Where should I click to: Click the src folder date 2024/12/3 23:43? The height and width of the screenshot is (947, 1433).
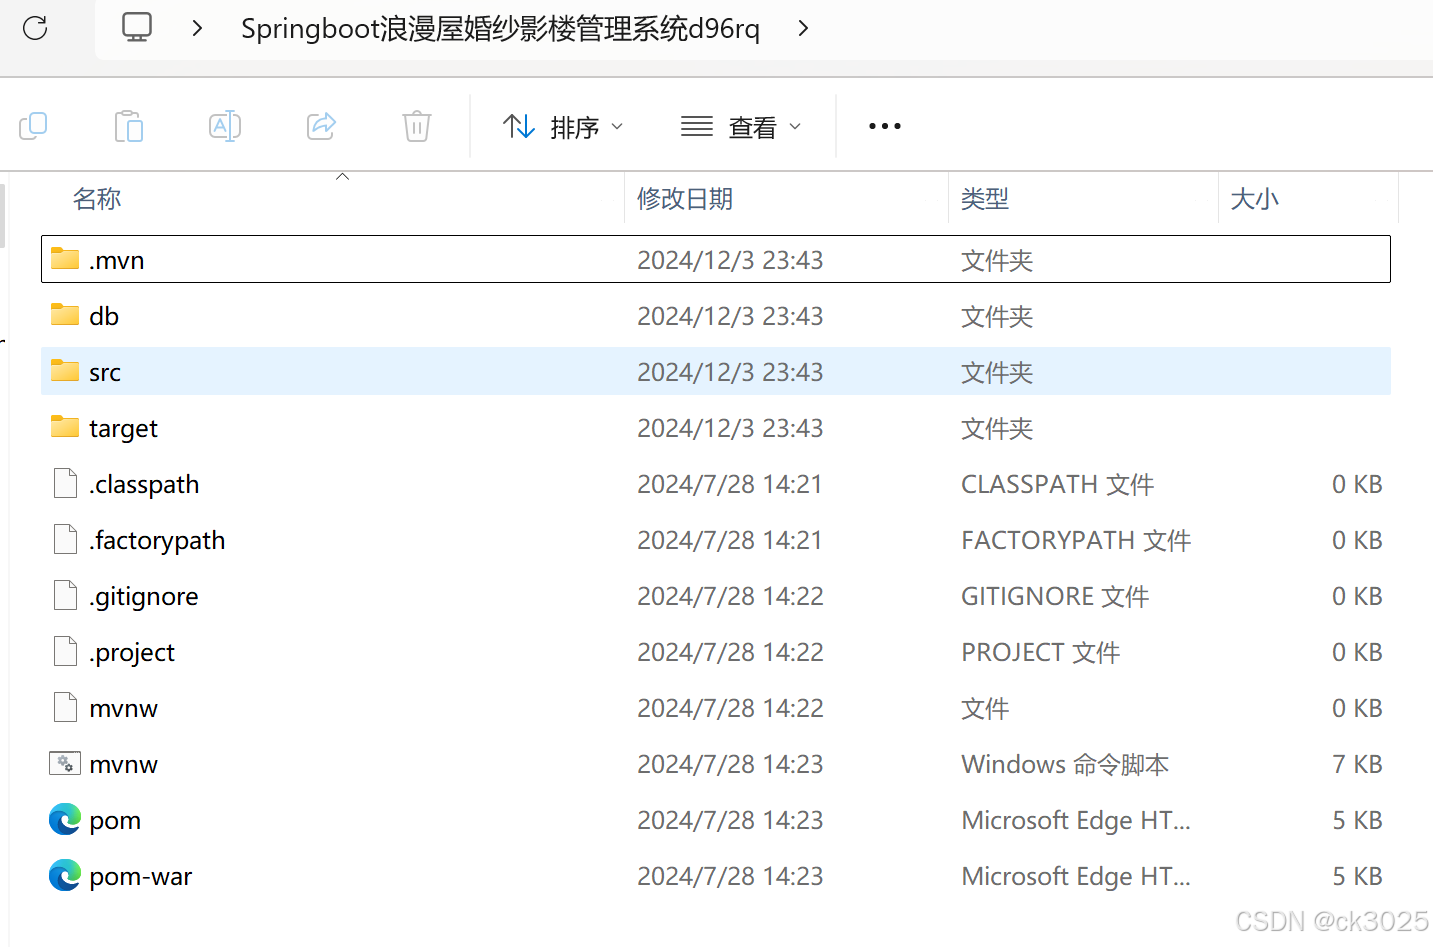point(730,373)
